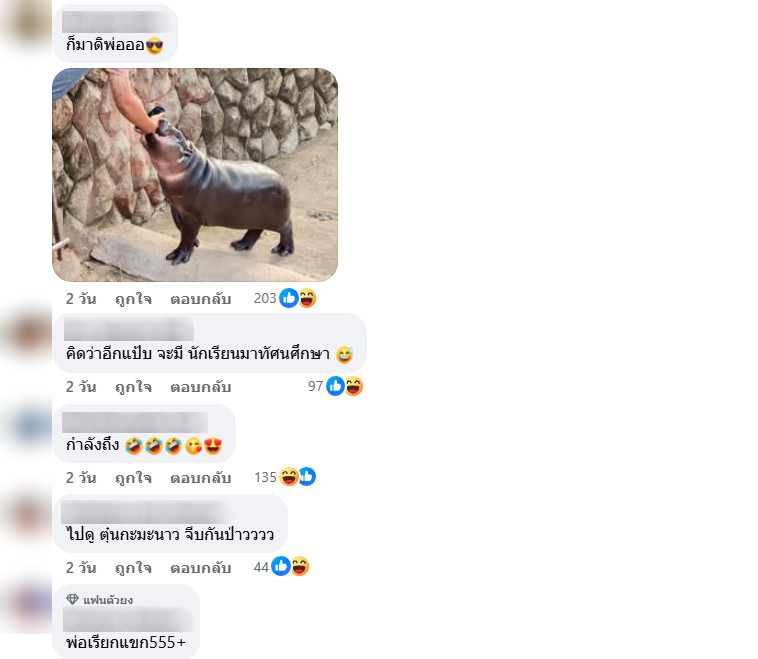Reply to the hippo photo comment via ตอบกลับ
Viewport: 758px width, 659px height.
(201, 299)
